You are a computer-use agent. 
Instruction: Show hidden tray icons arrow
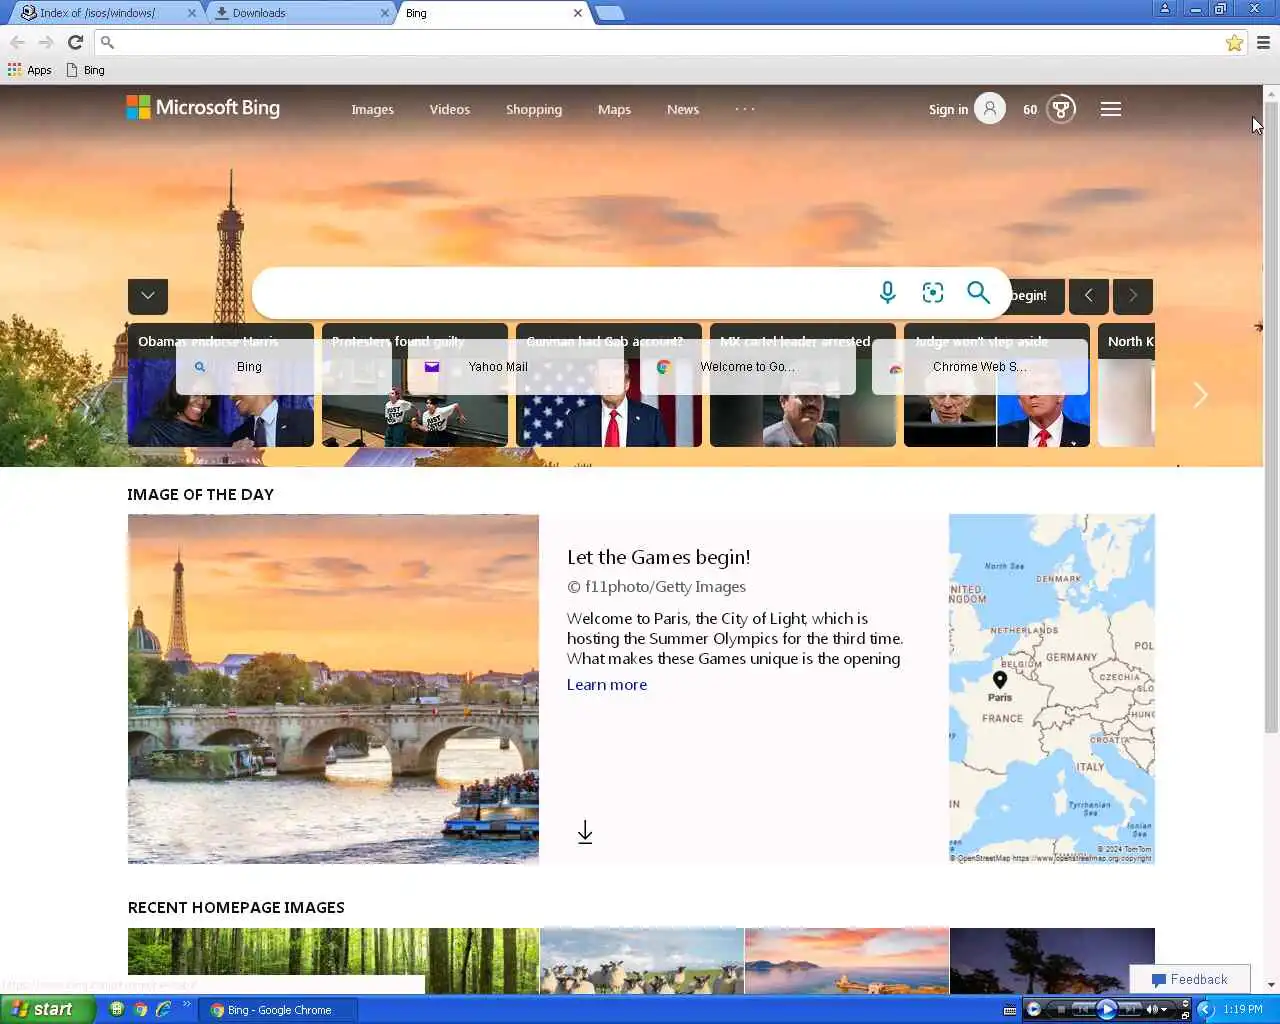[x=1205, y=1009]
